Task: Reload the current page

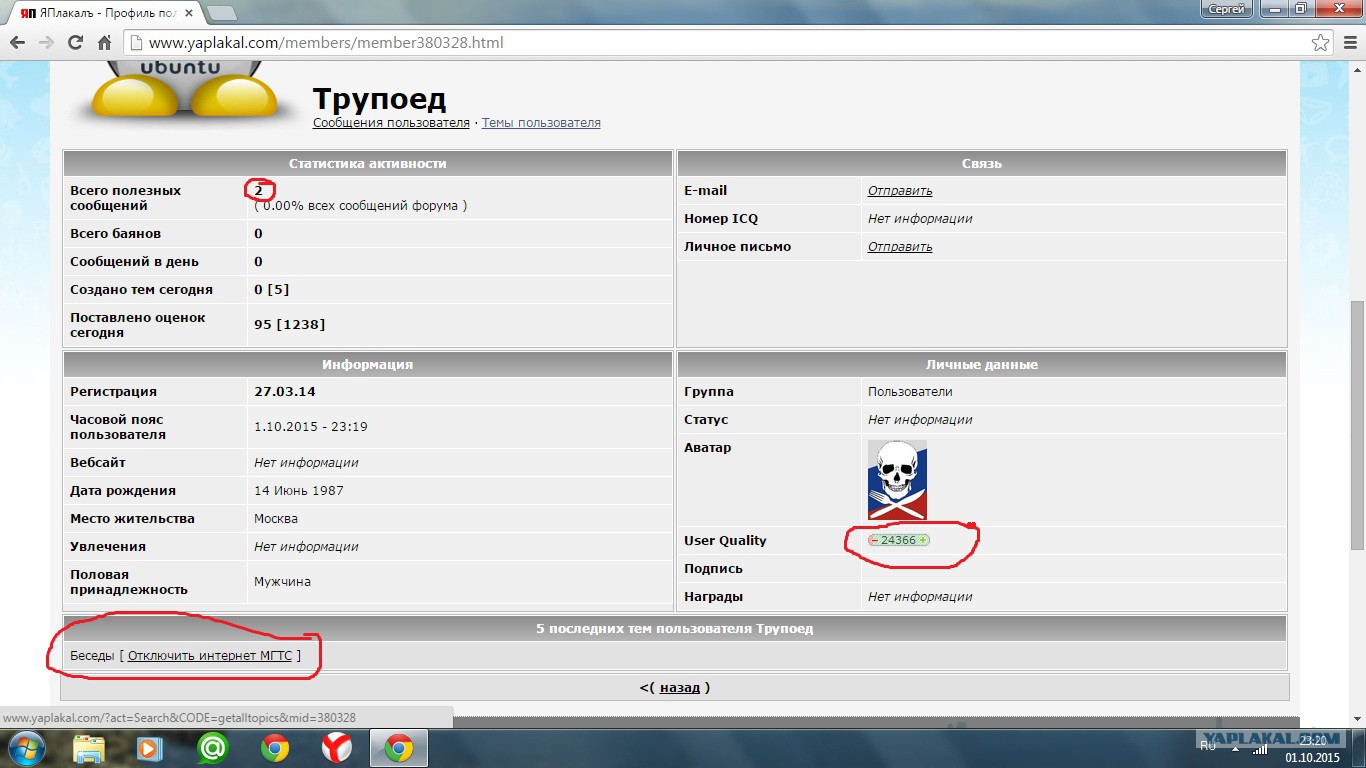Action: 75,43
